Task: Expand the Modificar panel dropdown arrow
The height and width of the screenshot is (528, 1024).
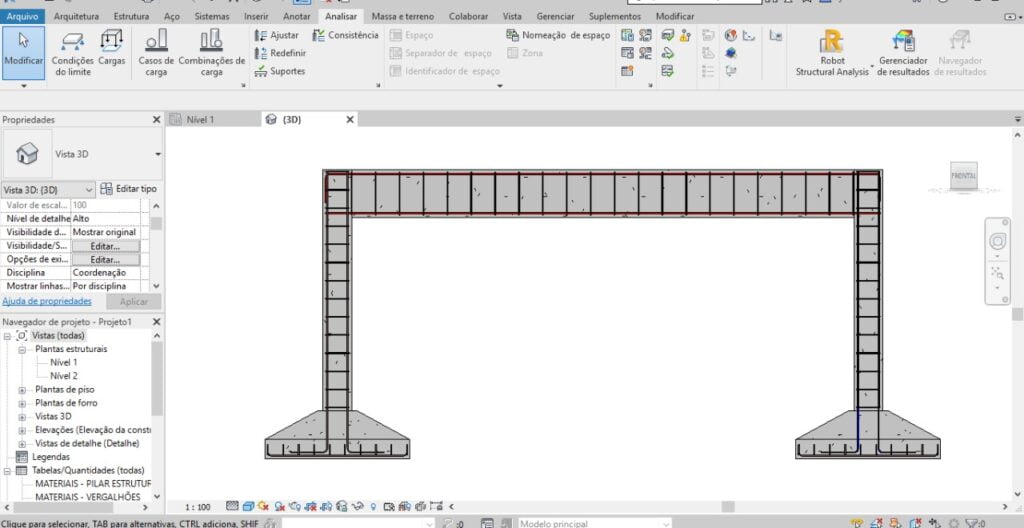Action: [24, 86]
